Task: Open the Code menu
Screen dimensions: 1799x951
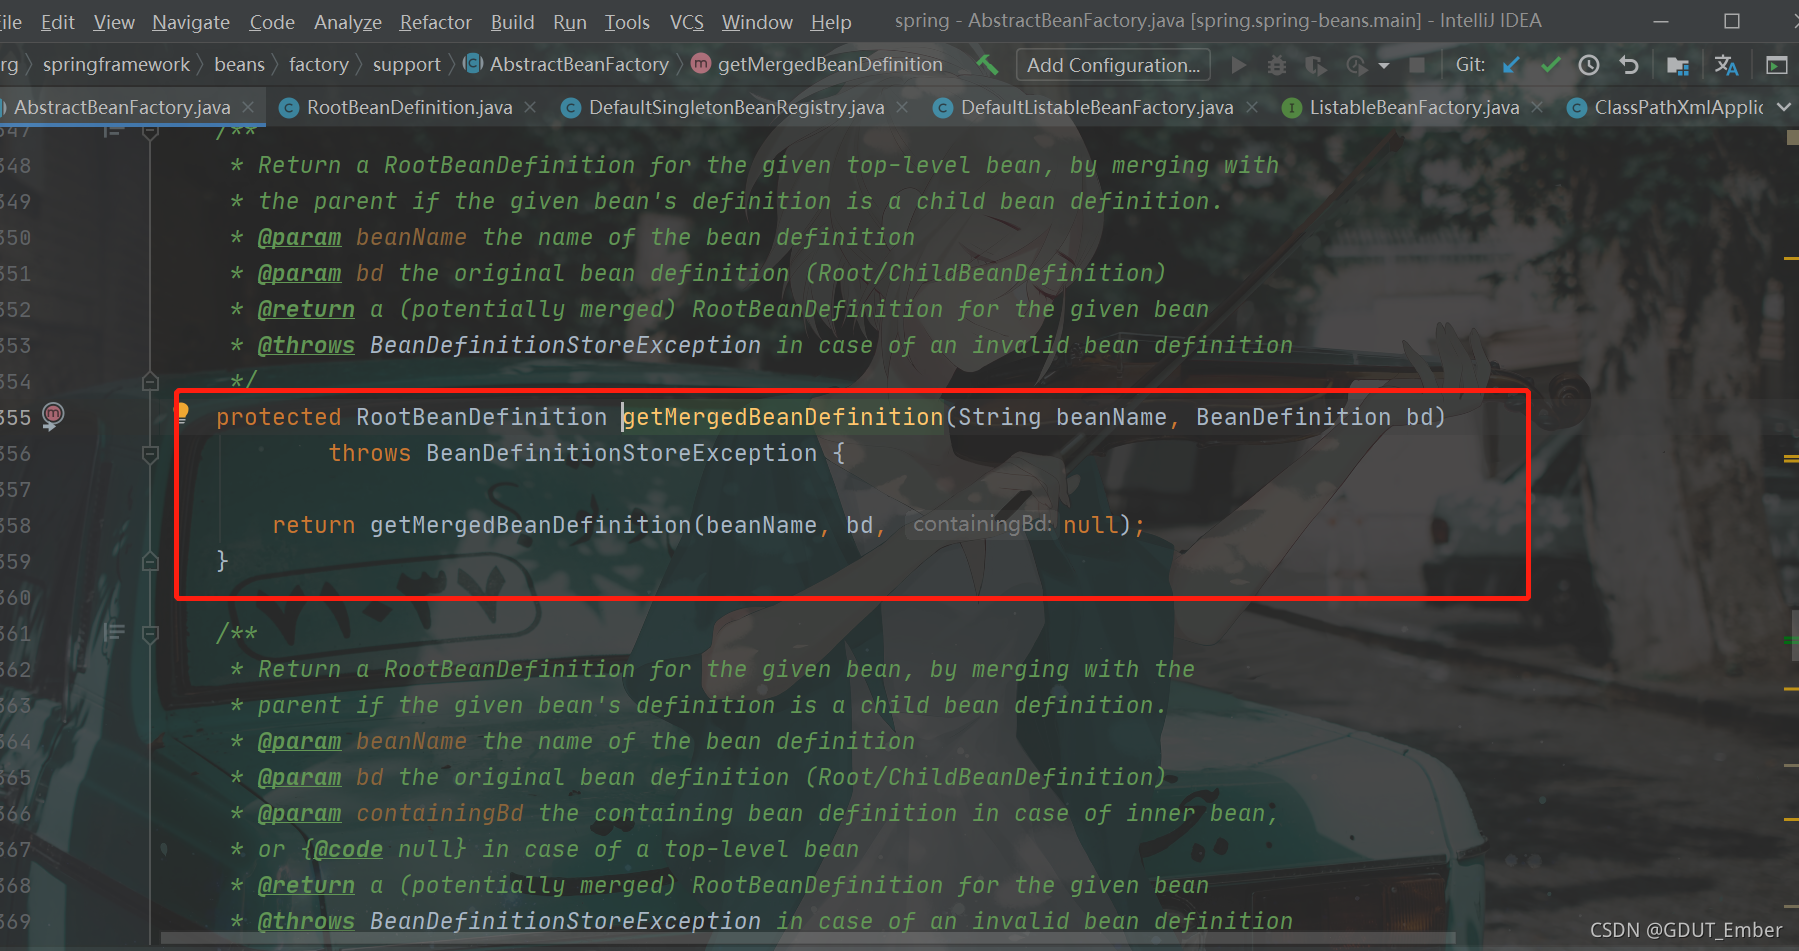Action: pos(272,22)
